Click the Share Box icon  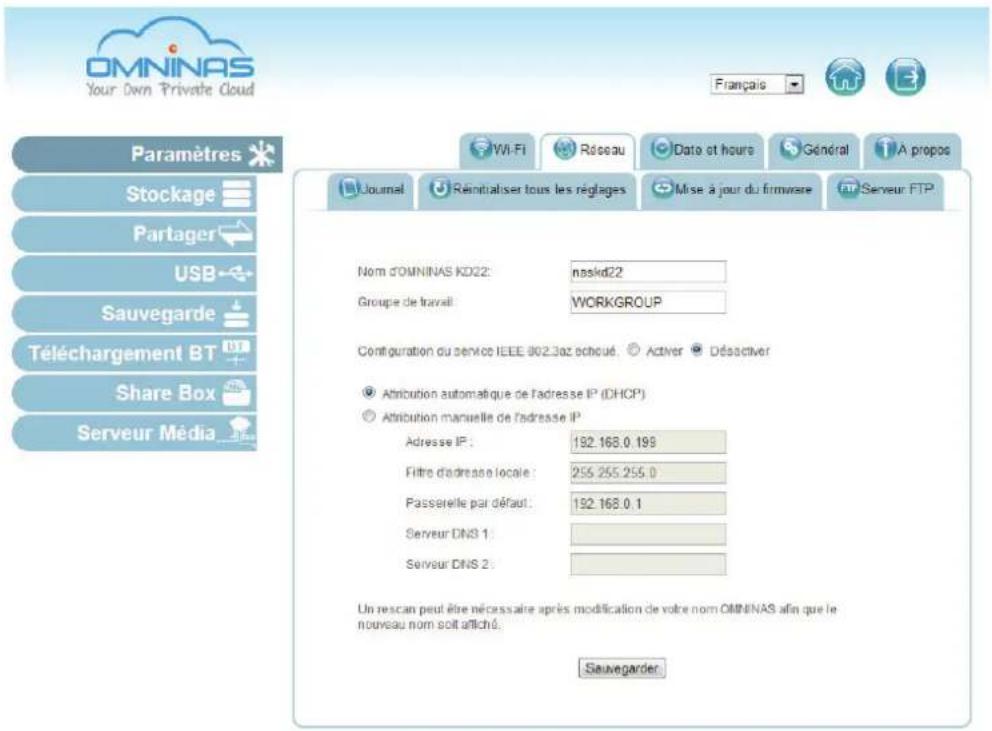pos(237,392)
